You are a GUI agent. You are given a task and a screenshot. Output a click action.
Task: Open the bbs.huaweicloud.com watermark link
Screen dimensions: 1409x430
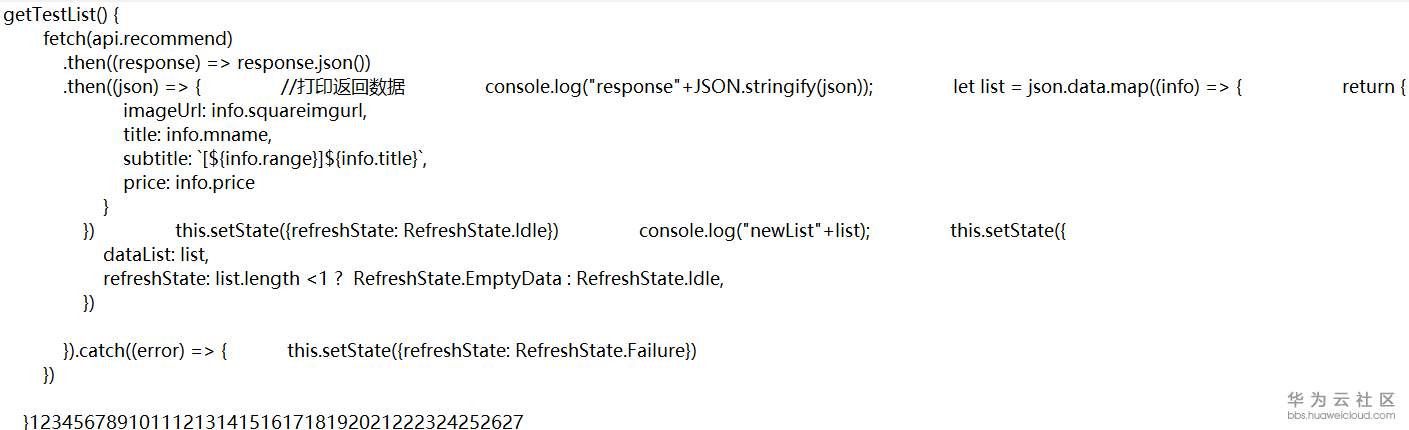click(x=1340, y=414)
